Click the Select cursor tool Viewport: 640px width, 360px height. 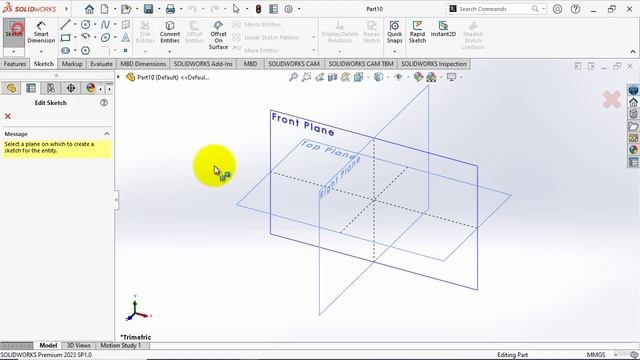click(236, 9)
